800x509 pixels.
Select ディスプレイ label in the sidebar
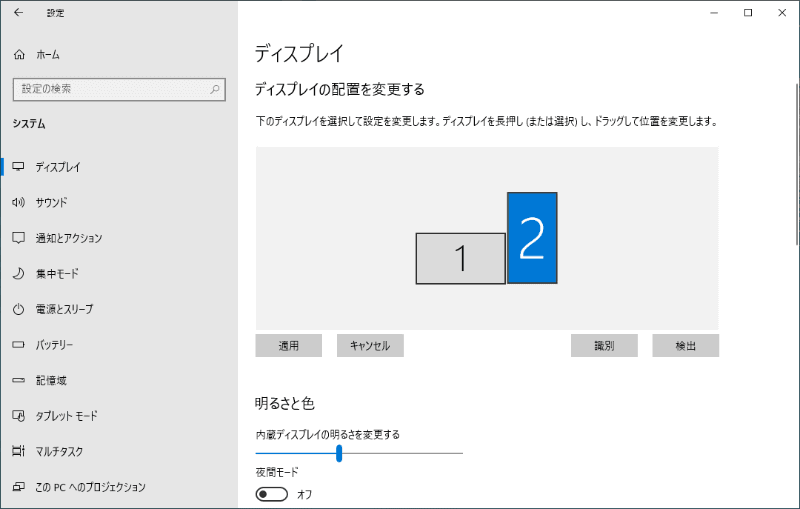click(x=58, y=167)
